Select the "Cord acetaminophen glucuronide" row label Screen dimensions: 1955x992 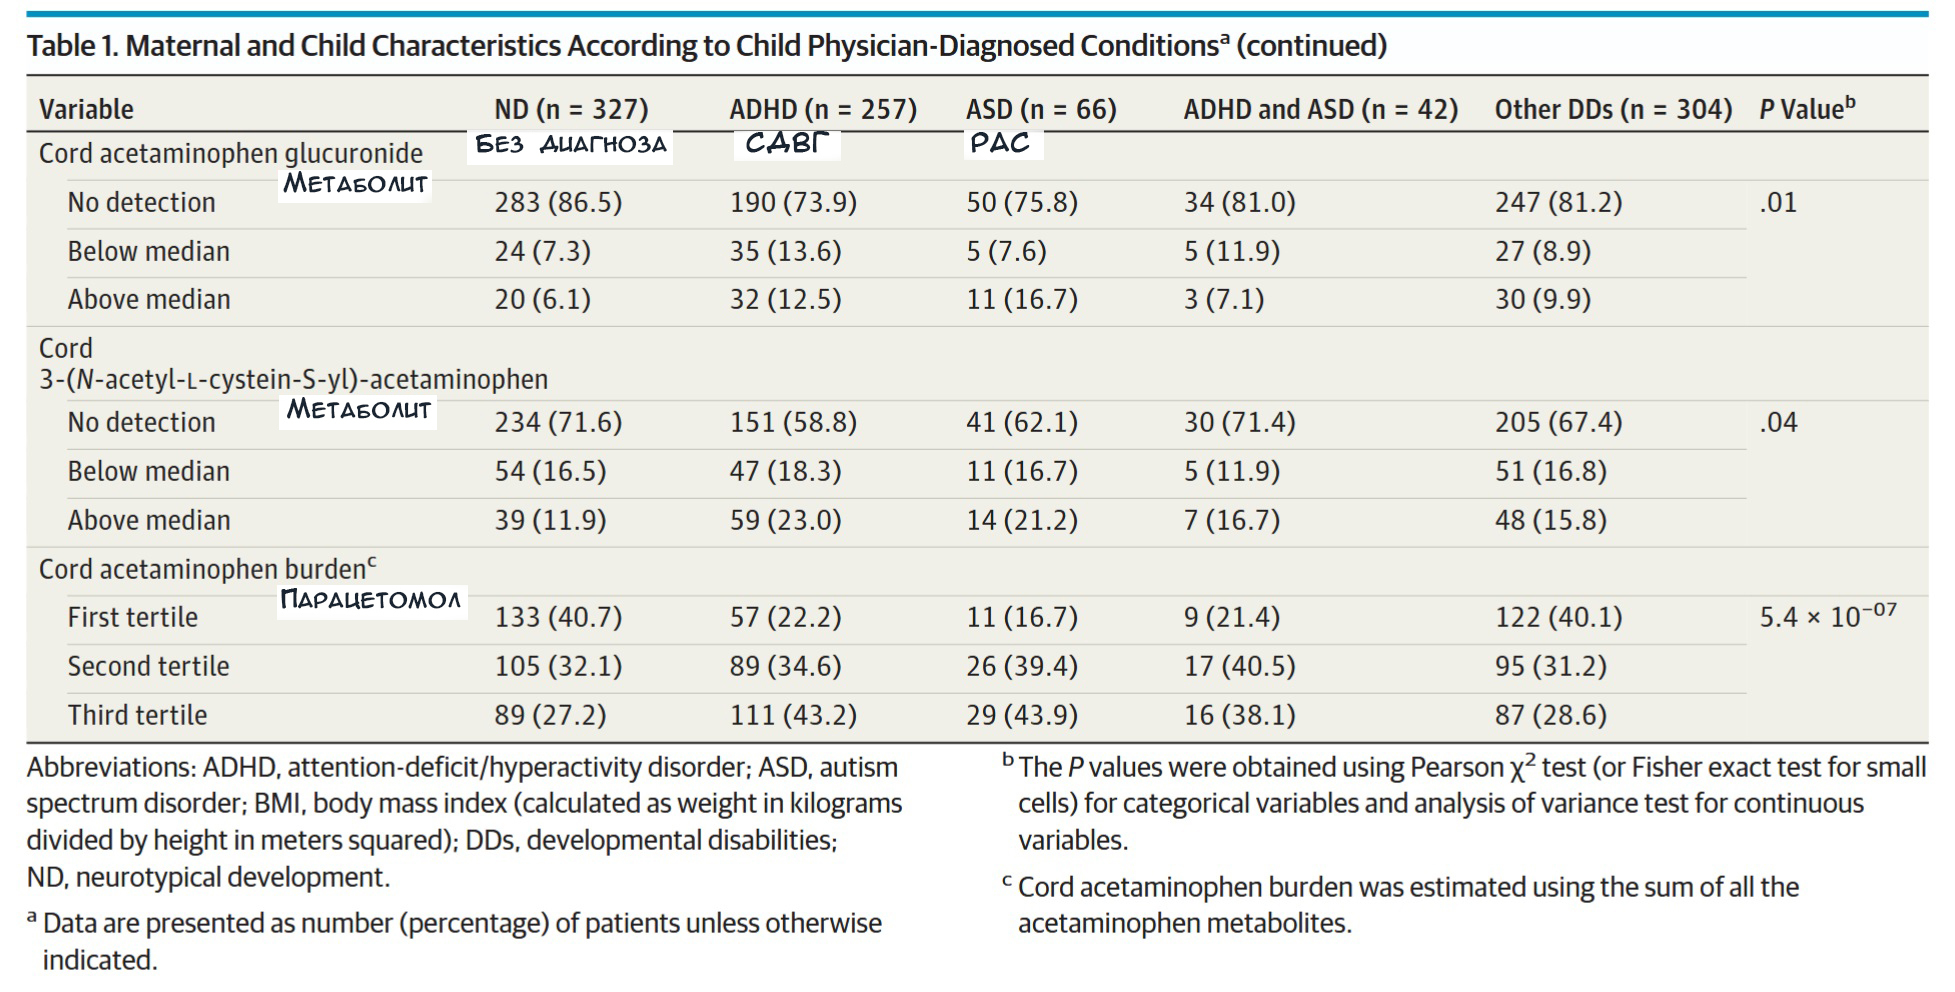coord(231,154)
